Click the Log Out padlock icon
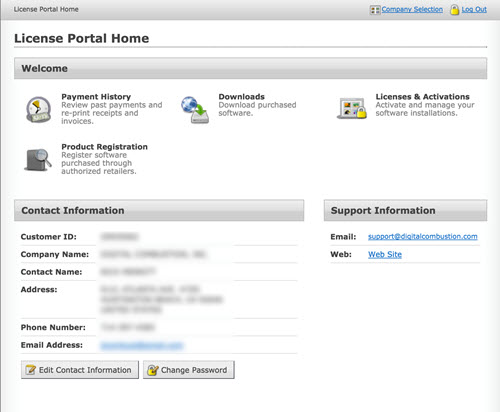Image resolution: width=500 pixels, height=412 pixels. click(454, 10)
